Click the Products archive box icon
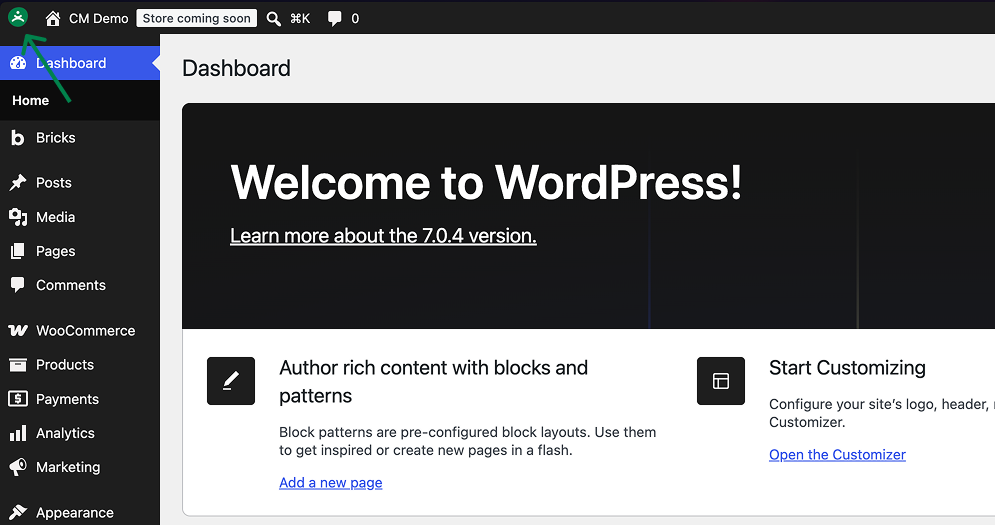The image size is (995, 525). point(18,365)
